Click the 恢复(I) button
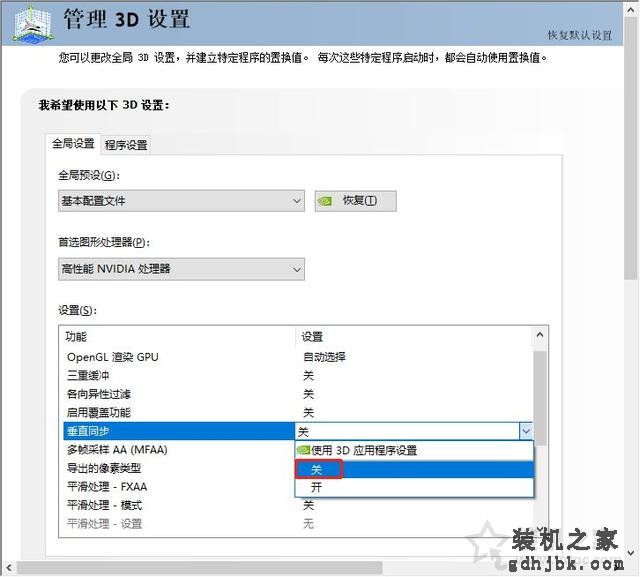 point(356,201)
